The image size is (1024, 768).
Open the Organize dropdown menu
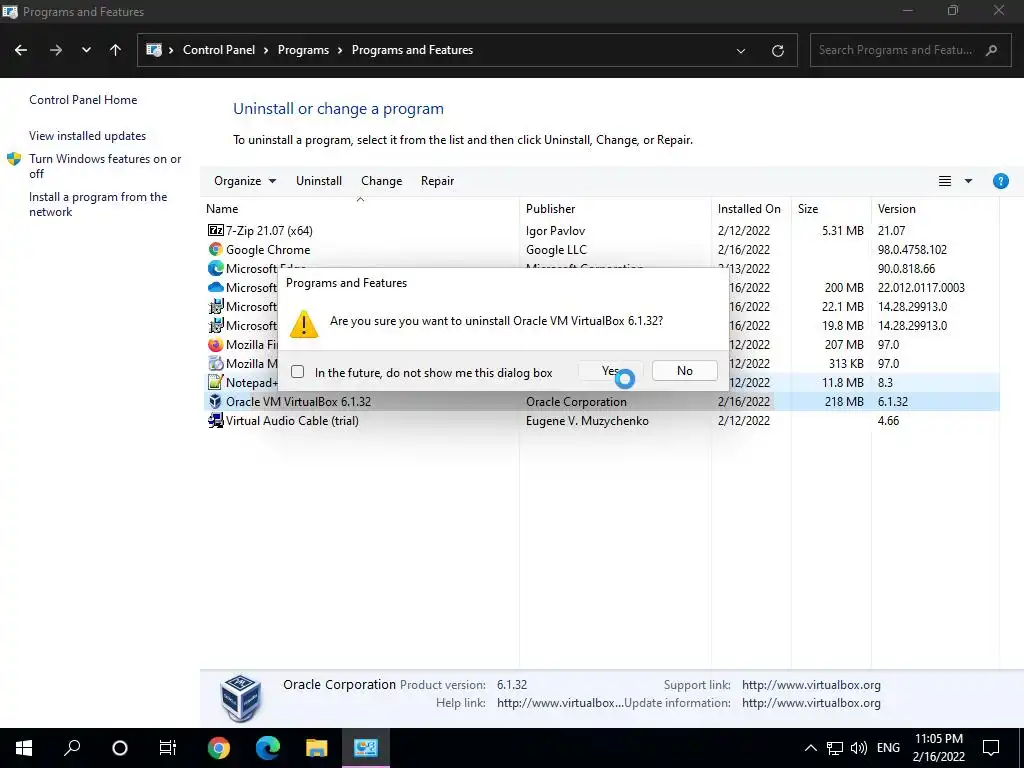pos(245,181)
